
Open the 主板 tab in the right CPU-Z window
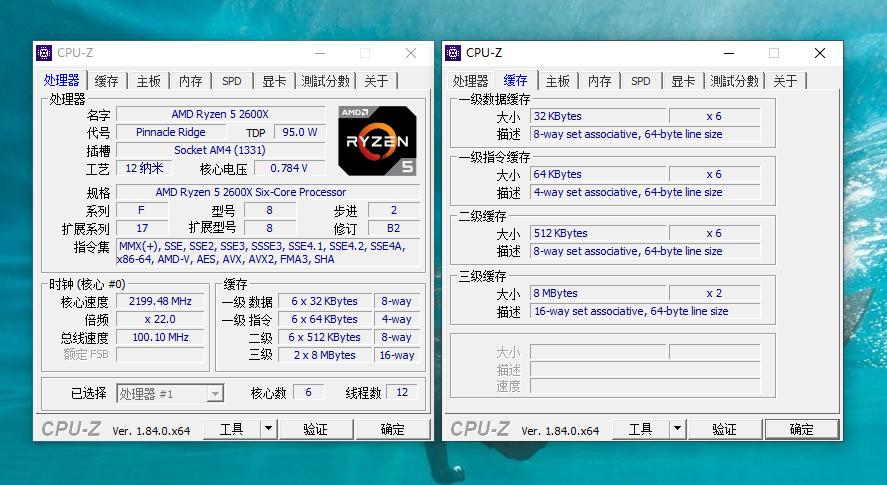(557, 81)
